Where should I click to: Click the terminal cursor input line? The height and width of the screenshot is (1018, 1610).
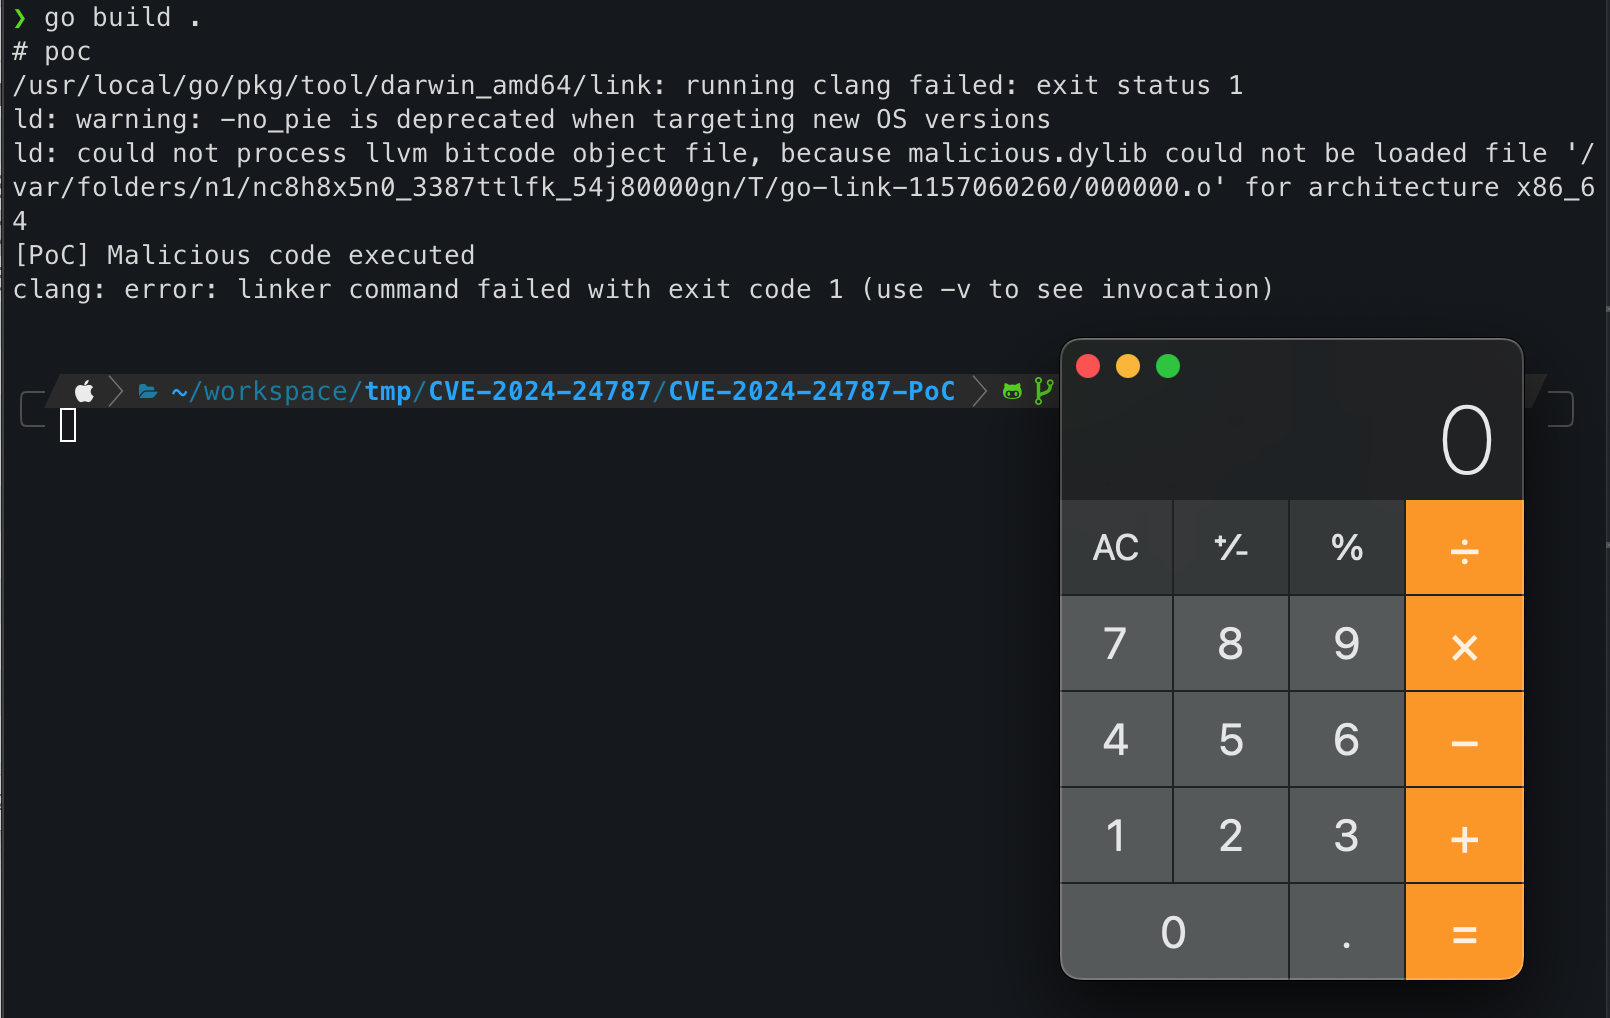pyautogui.click(x=68, y=425)
